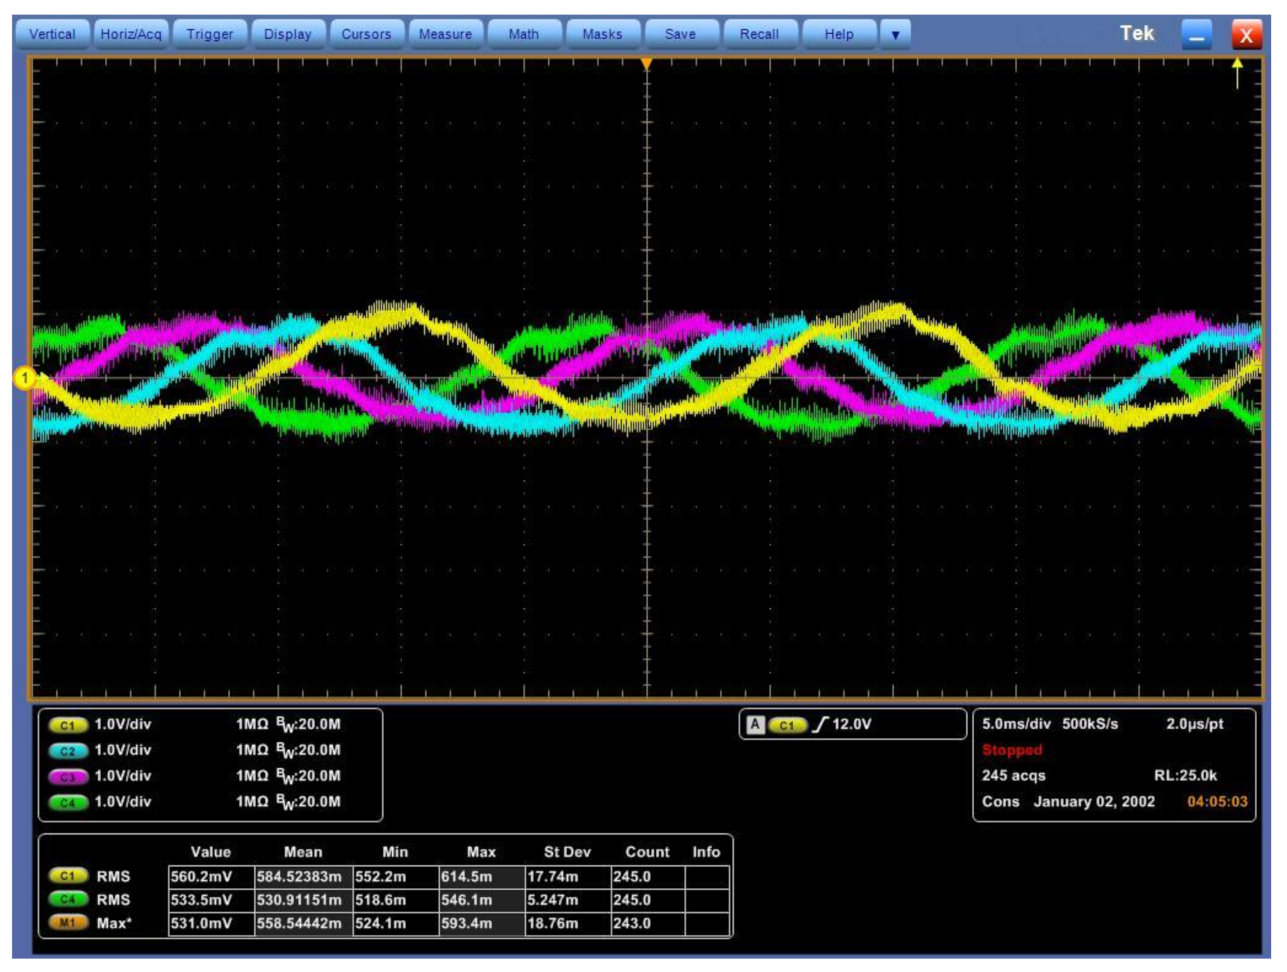Screen dimensions: 1287x972
Task: Open the Horiz/Acq menu
Action: (131, 34)
